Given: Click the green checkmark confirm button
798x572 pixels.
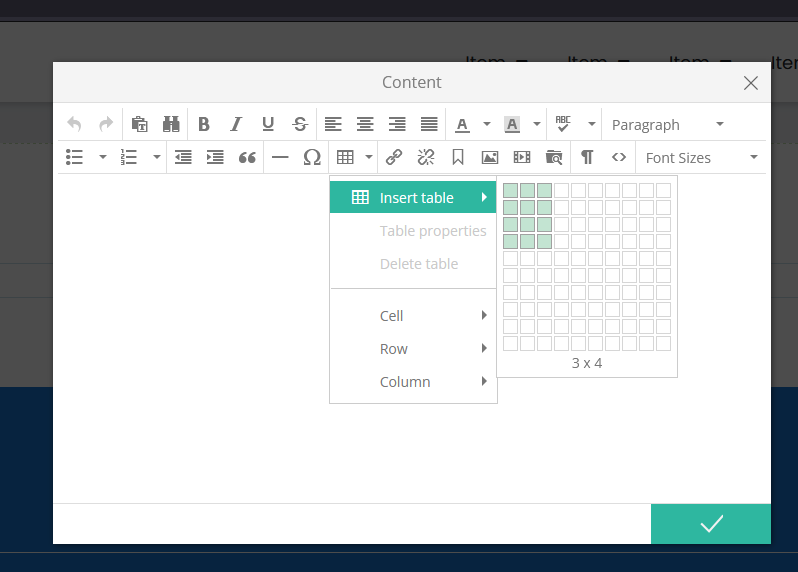Looking at the screenshot, I should point(711,524).
